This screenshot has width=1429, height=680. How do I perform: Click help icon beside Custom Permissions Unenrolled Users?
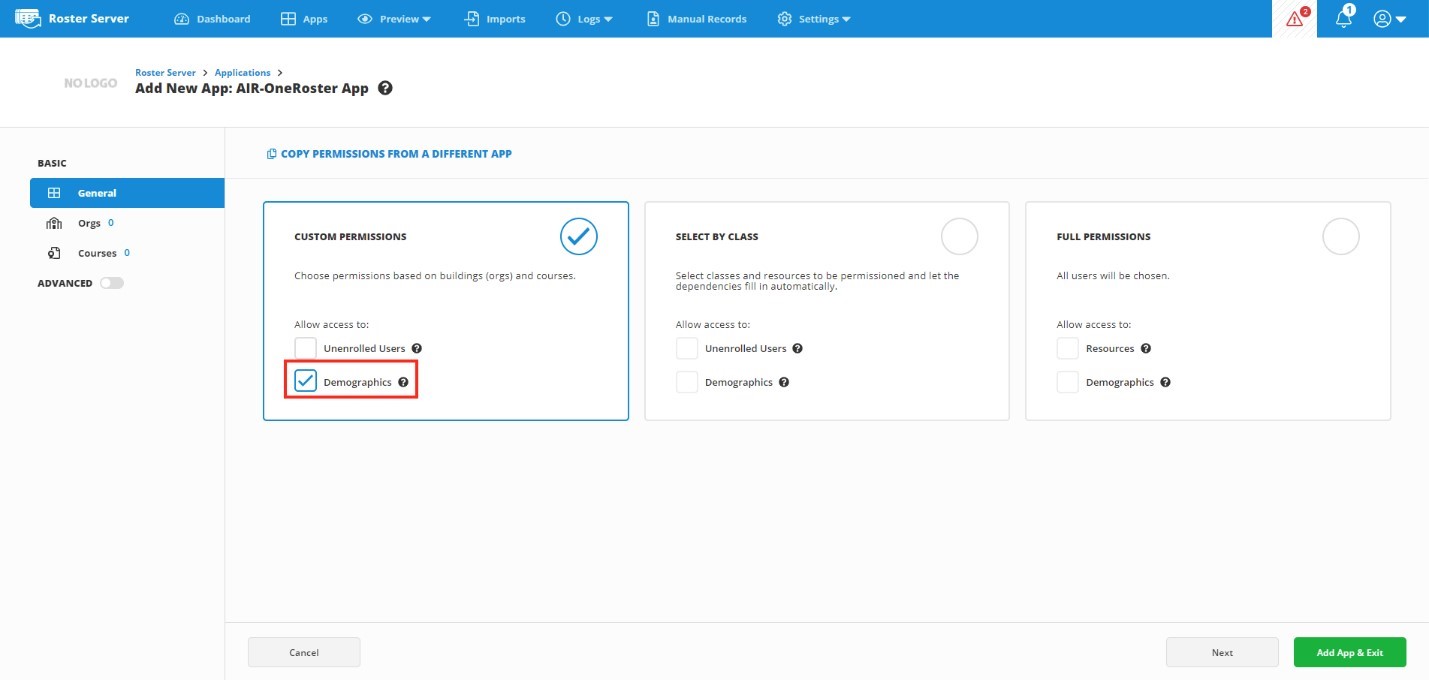(x=417, y=349)
